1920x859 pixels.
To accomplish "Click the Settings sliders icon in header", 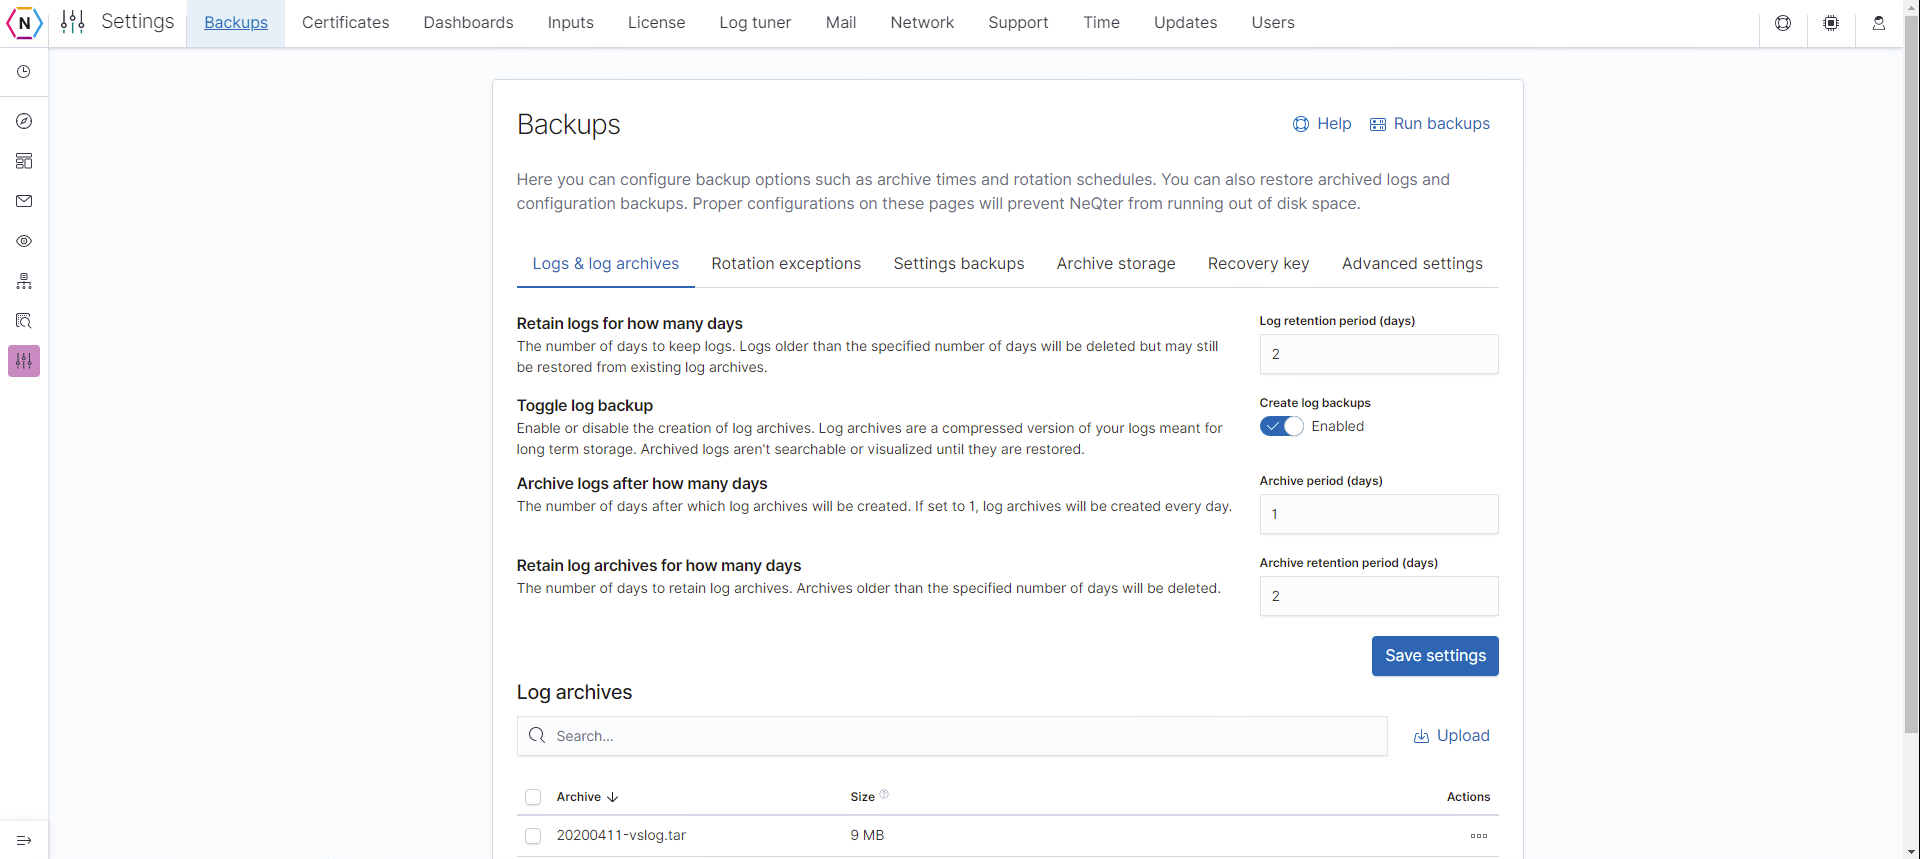I will coord(73,22).
